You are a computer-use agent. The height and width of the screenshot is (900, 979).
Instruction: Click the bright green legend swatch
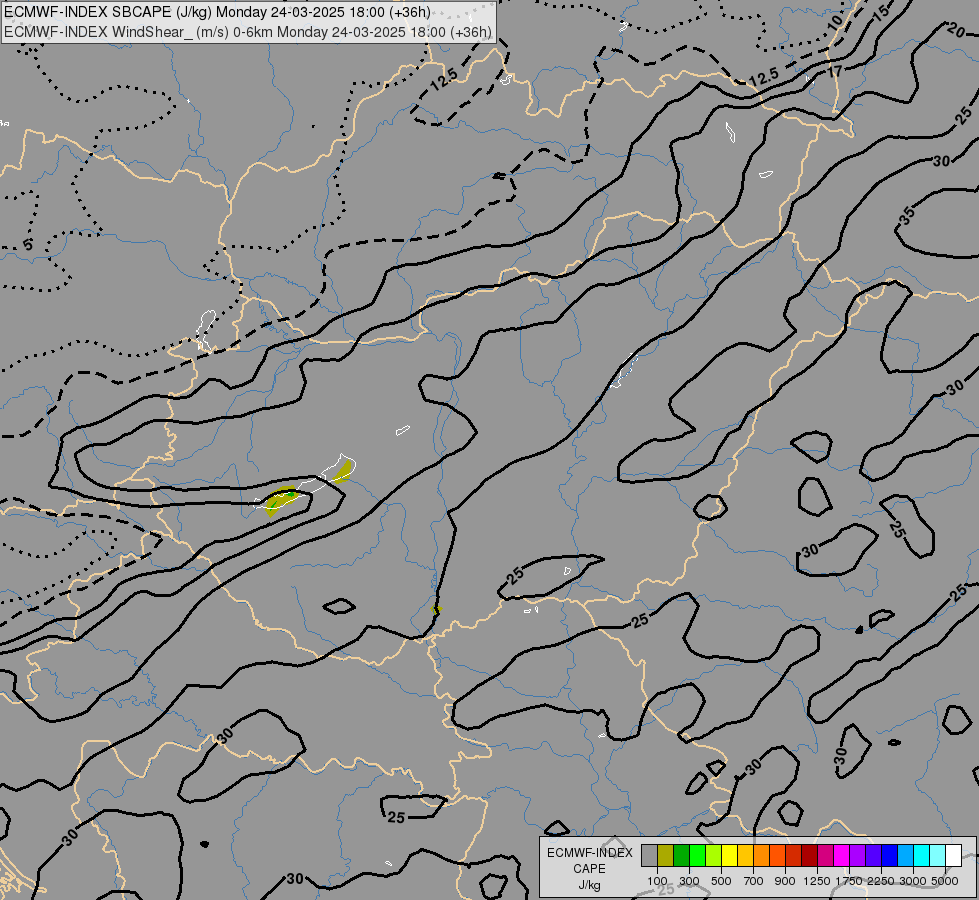tap(697, 855)
